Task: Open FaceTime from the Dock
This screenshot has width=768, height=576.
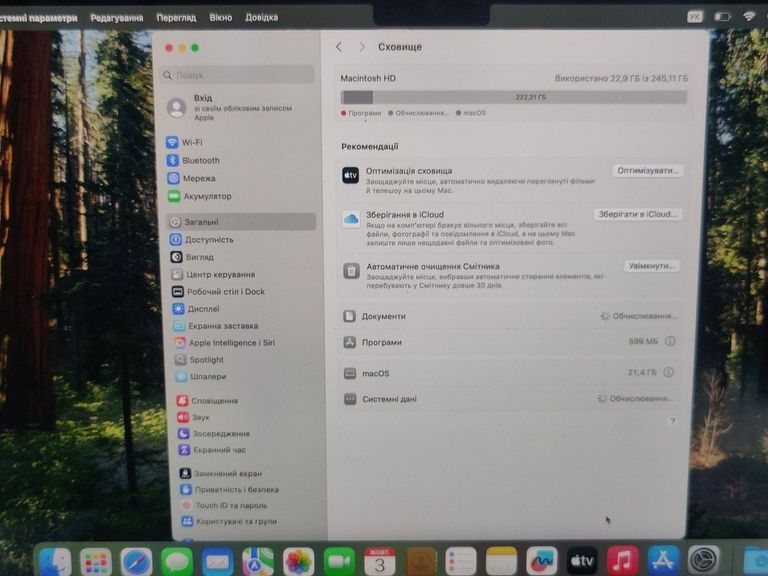Action: (339, 562)
